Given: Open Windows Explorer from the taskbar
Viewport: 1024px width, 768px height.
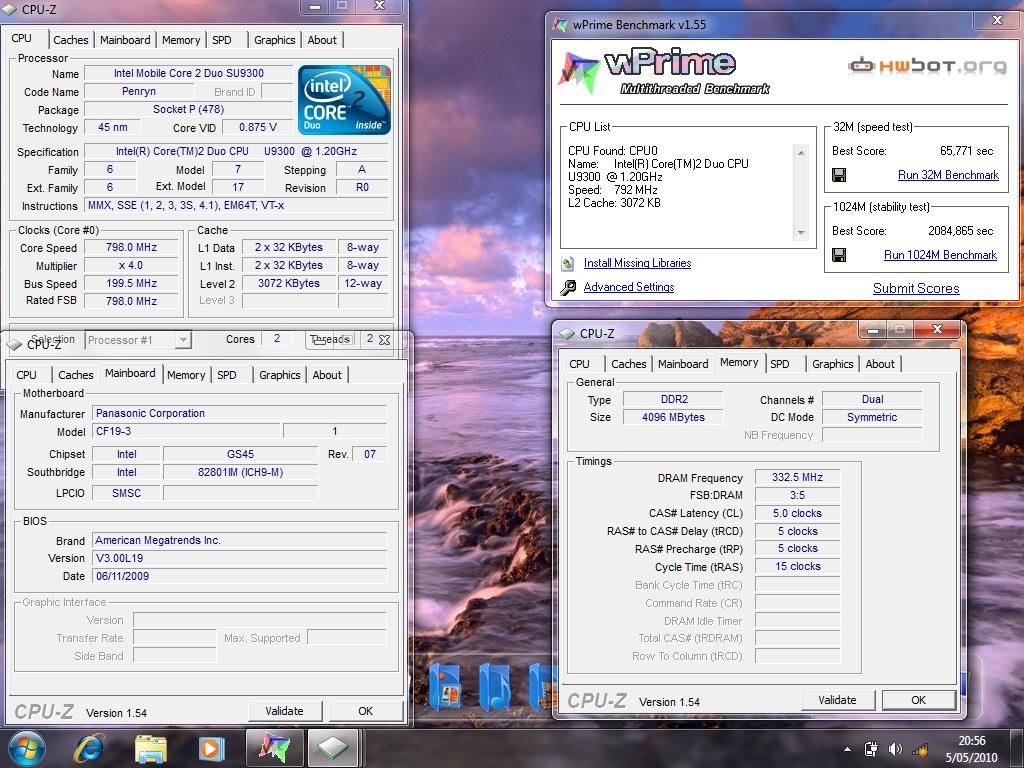Looking at the screenshot, I should click(x=151, y=748).
